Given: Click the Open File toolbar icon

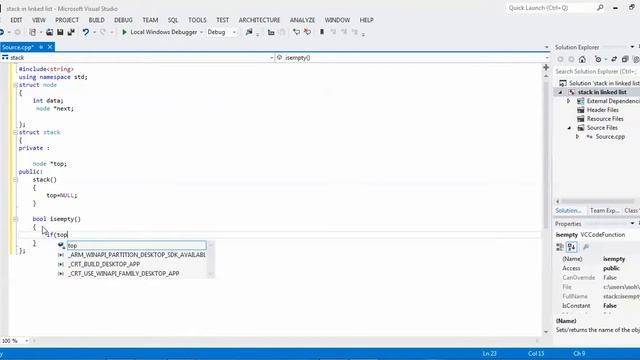Looking at the screenshot, I should (49, 32).
